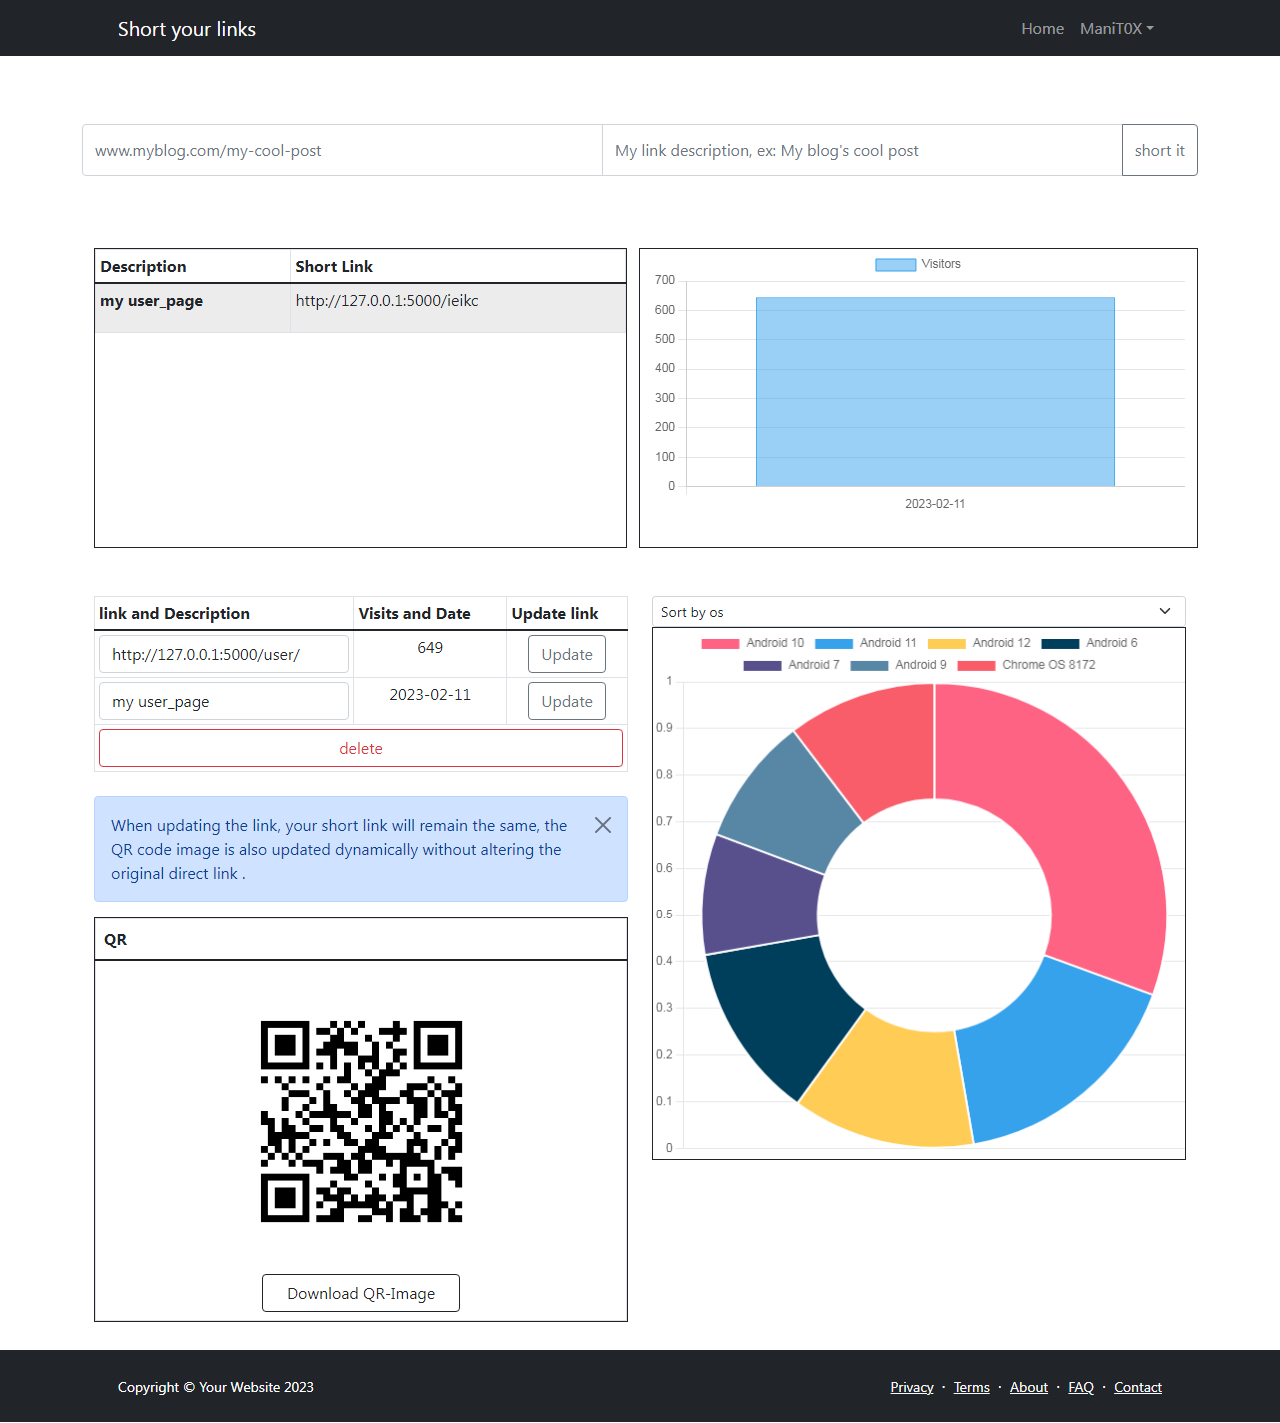Close the blue info alert

point(603,825)
